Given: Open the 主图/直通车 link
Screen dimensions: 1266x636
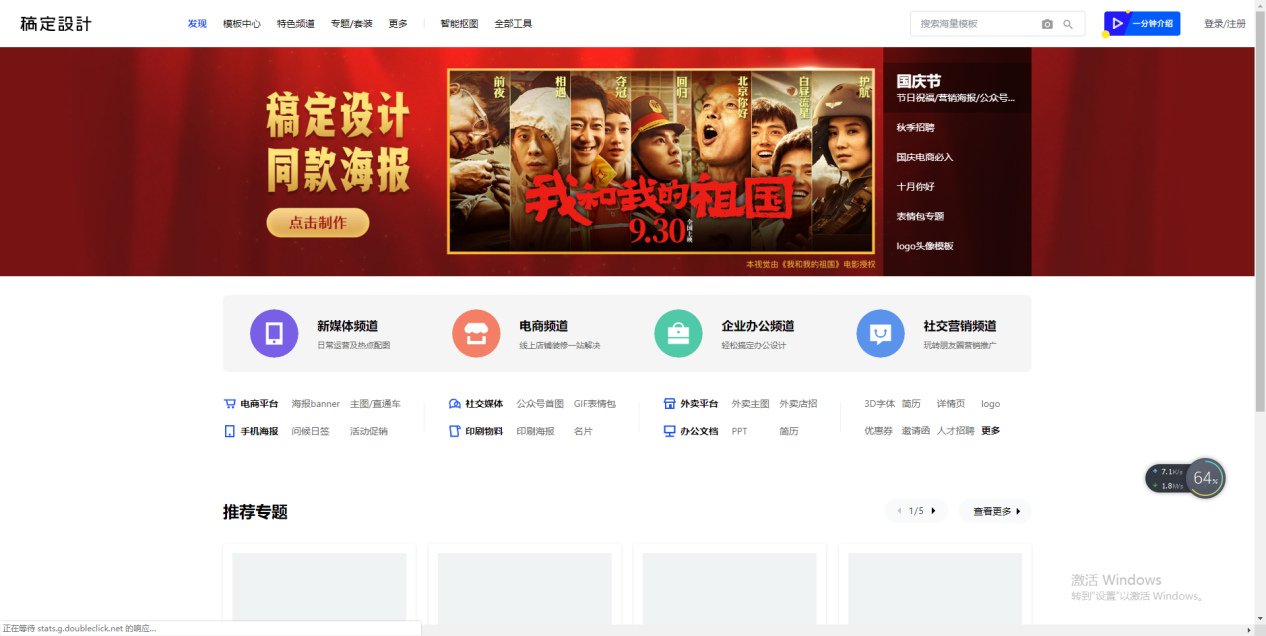Looking at the screenshot, I should click(375, 404).
